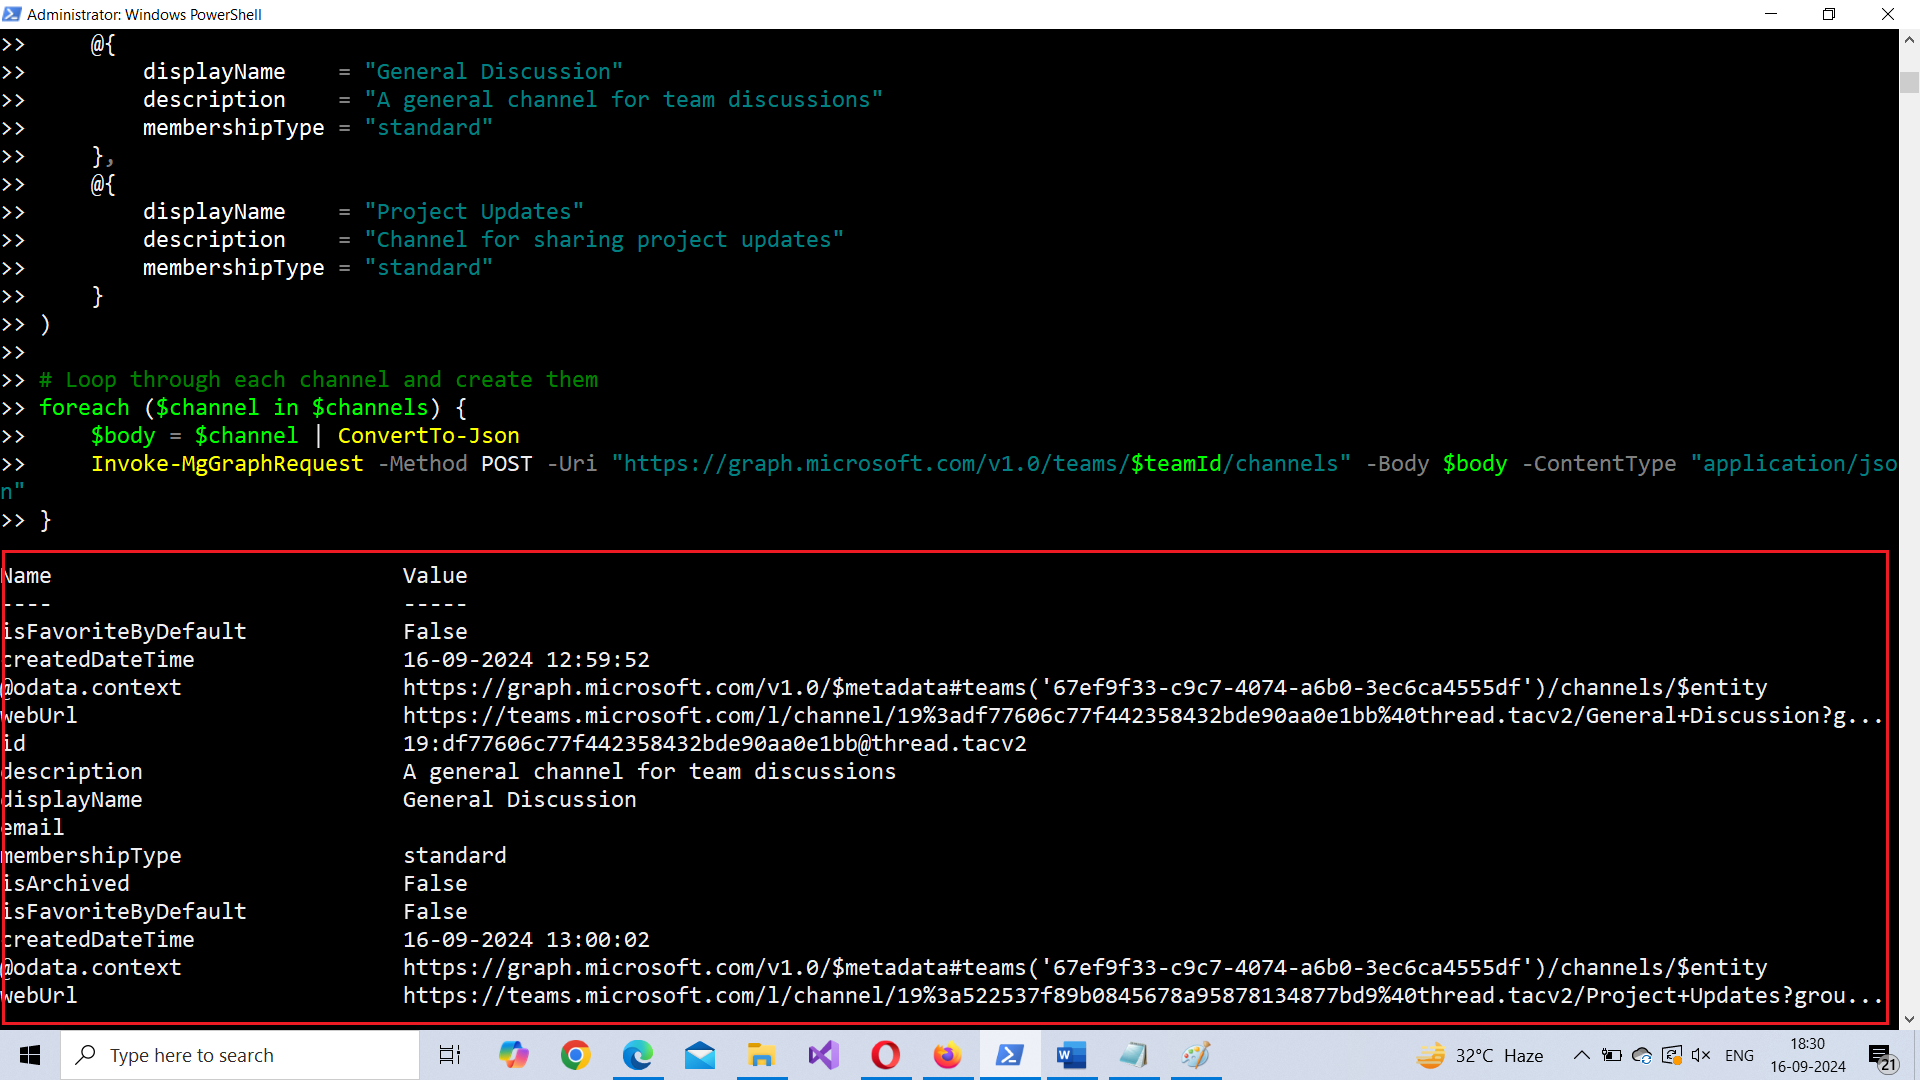The width and height of the screenshot is (1920, 1080).
Task: Click the Windows Start button
Action: pos(30,1055)
